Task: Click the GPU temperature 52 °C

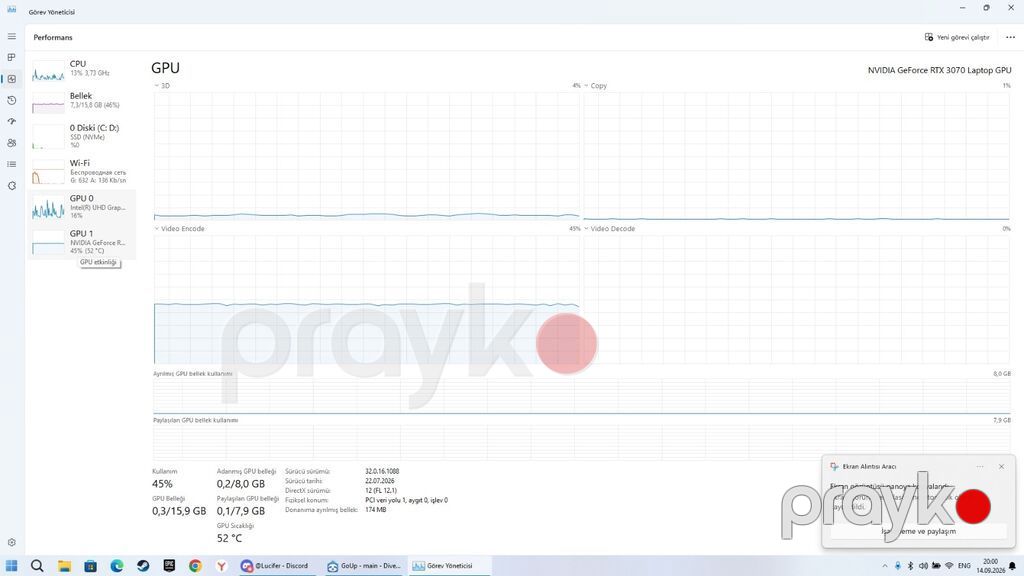Action: pos(229,538)
